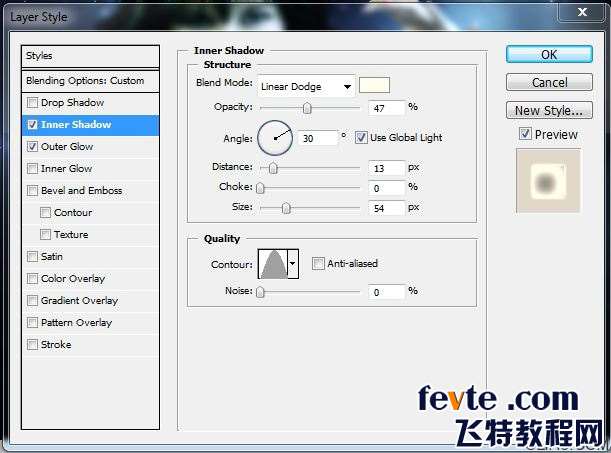Toggle the Use Global Light checkbox
Screen dimensions: 611x453
[361, 137]
